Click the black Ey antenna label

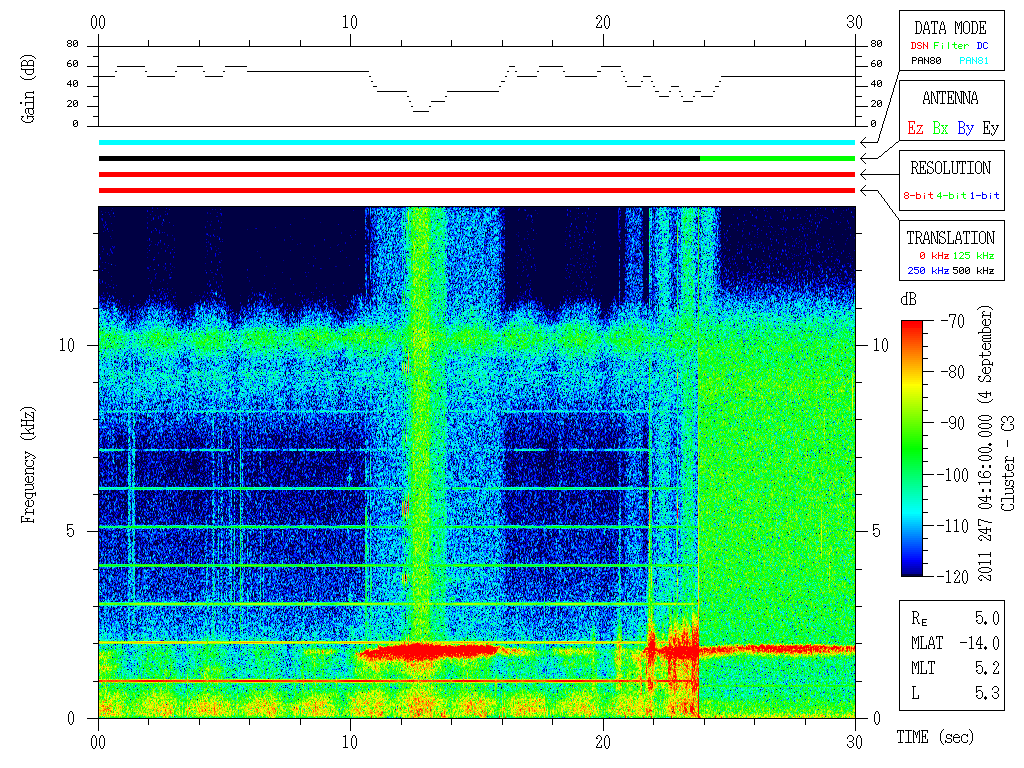tap(991, 128)
